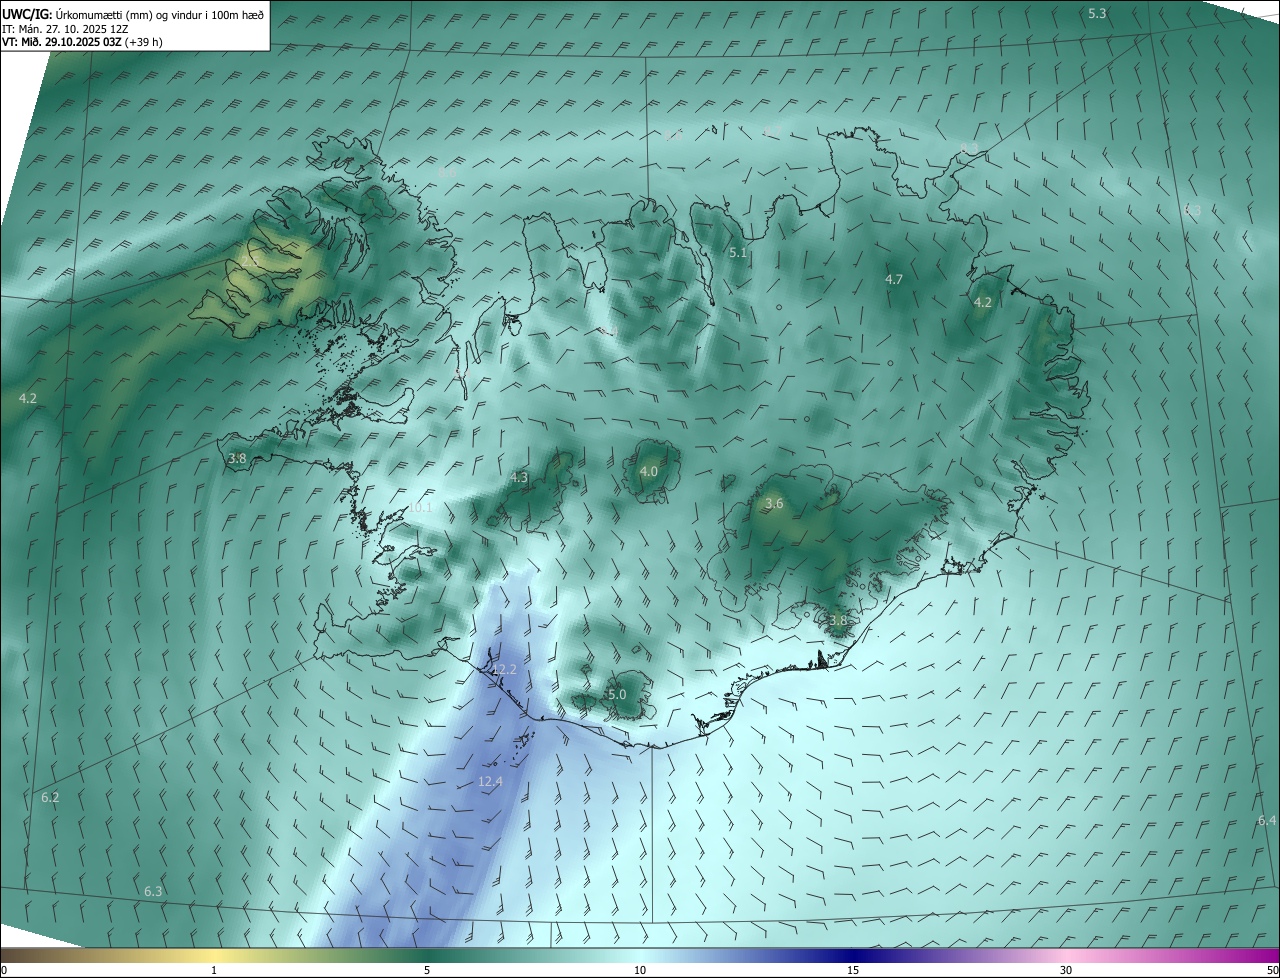Click the 4.2 value beside the 4.7 label

point(982,302)
